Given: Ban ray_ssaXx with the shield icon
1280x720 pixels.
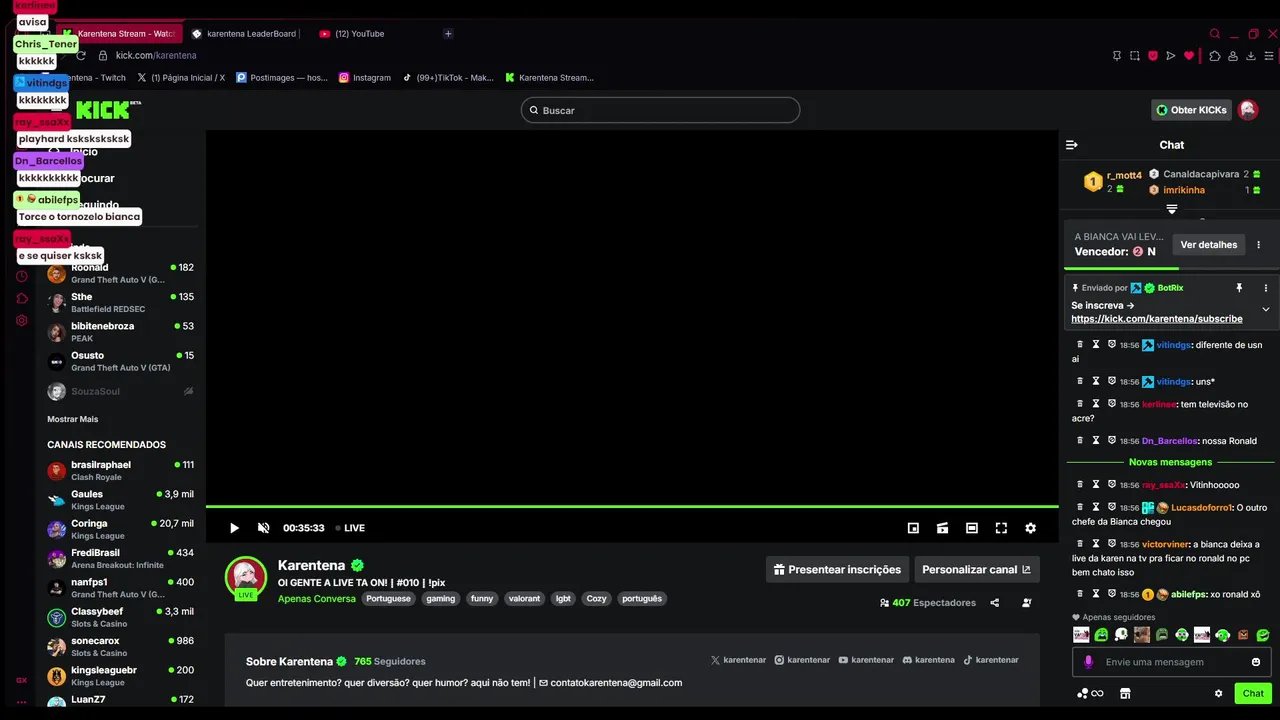Looking at the screenshot, I should pyautogui.click(x=1112, y=485).
